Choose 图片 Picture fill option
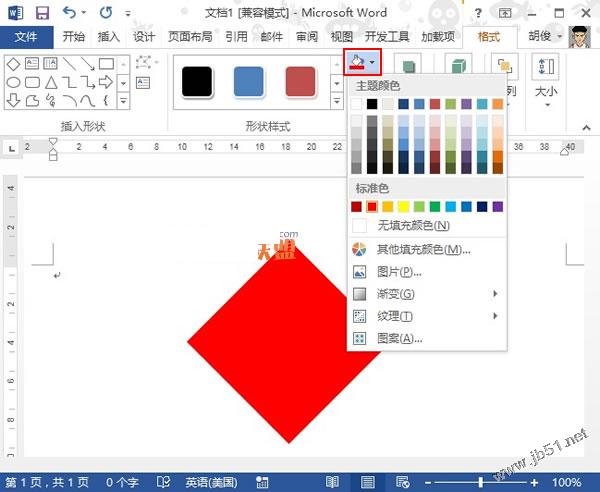Viewport: 600px width, 492px height. click(x=427, y=272)
